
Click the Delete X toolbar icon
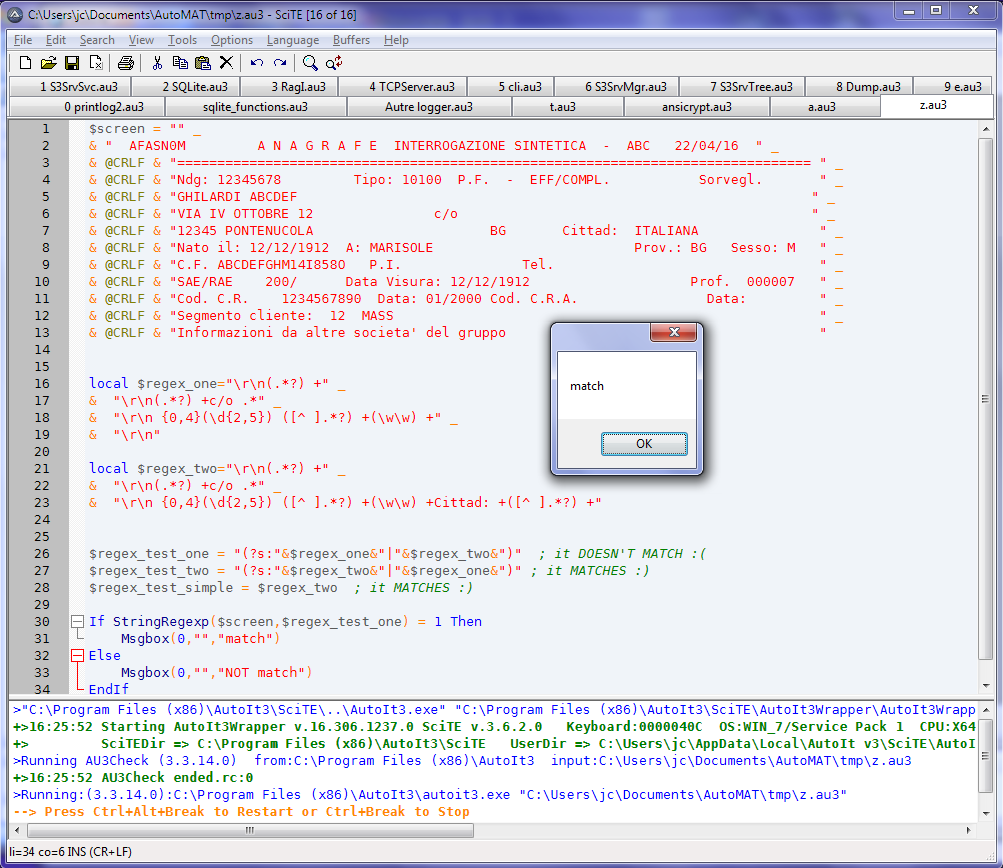[x=226, y=63]
